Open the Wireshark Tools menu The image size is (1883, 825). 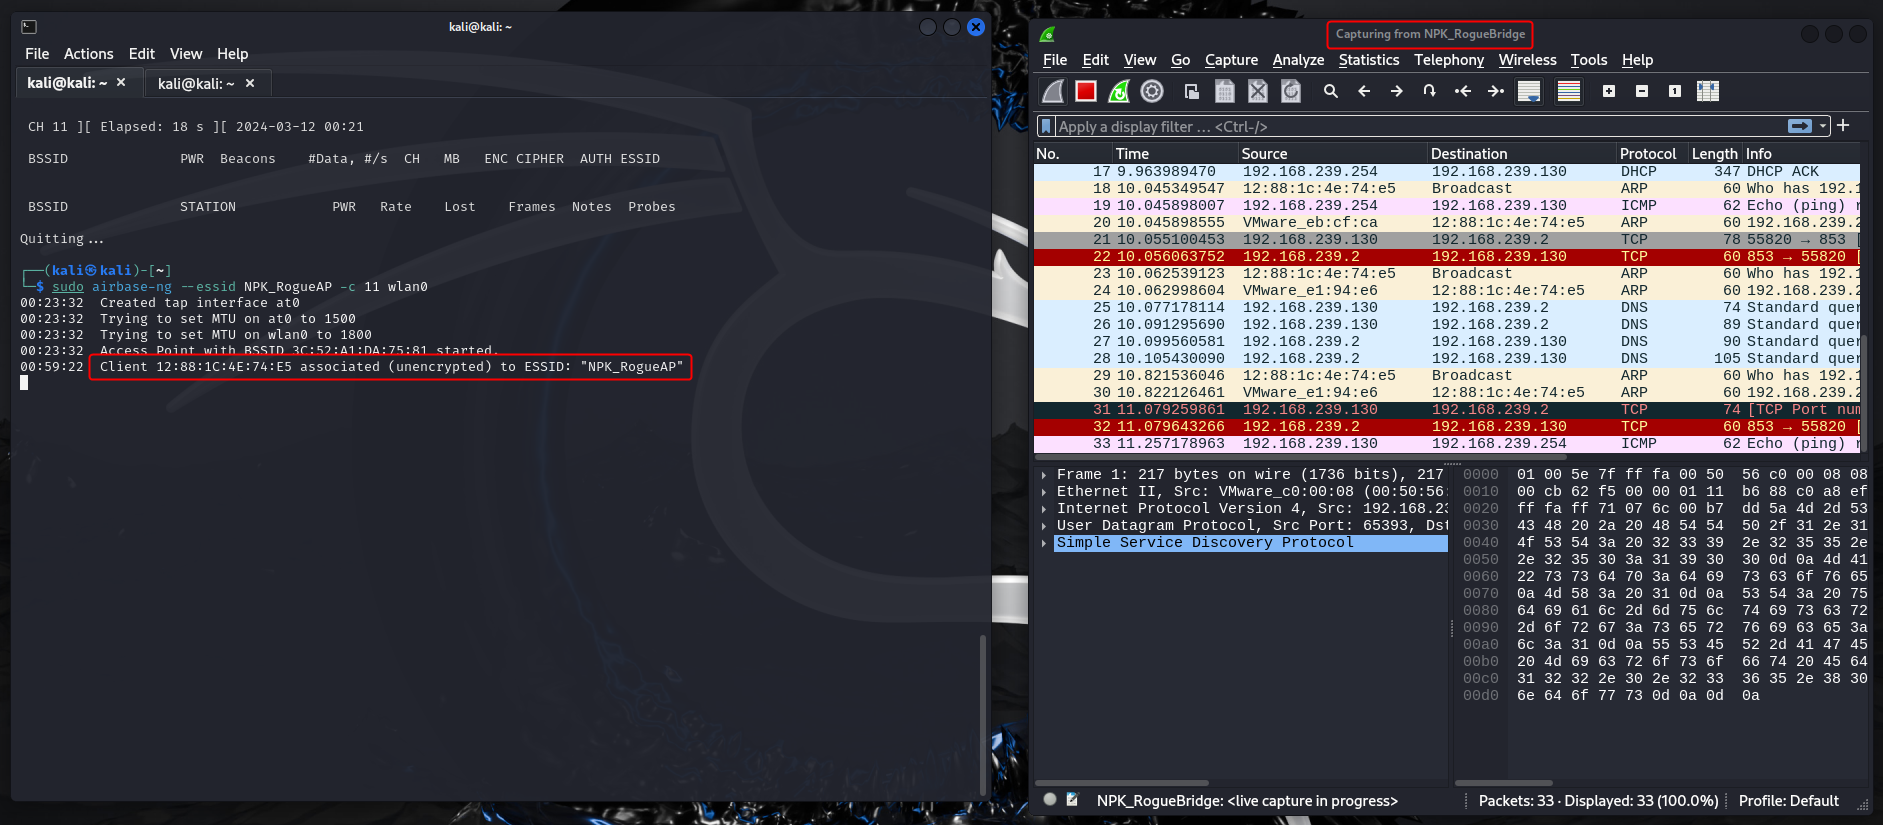coord(1589,60)
